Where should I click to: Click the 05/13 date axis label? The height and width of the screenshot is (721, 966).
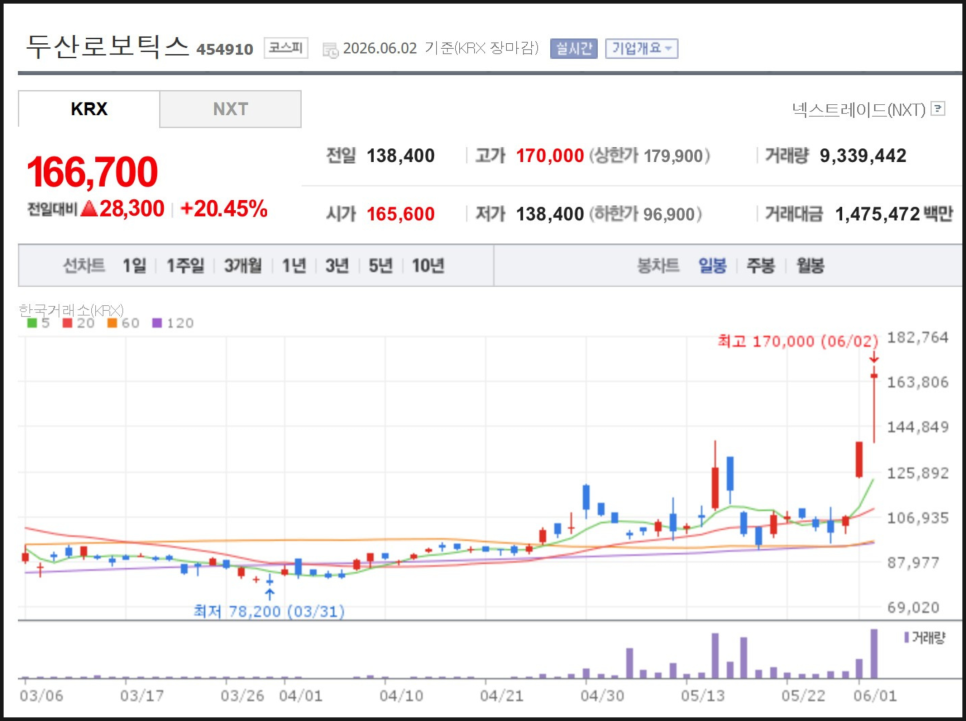pos(702,696)
